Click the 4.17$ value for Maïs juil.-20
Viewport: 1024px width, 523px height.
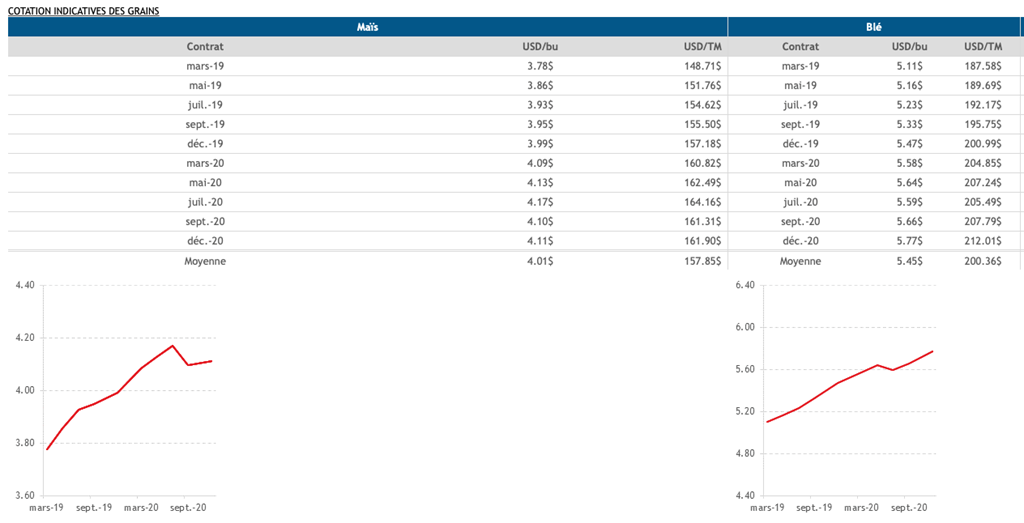(538, 203)
